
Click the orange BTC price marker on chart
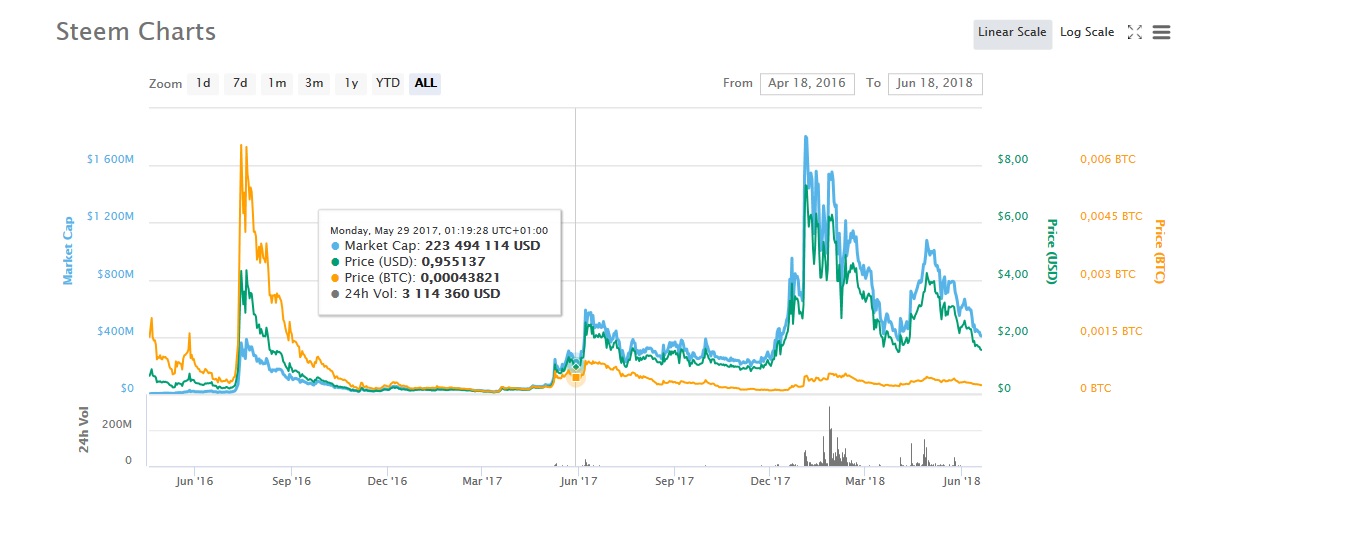[576, 377]
